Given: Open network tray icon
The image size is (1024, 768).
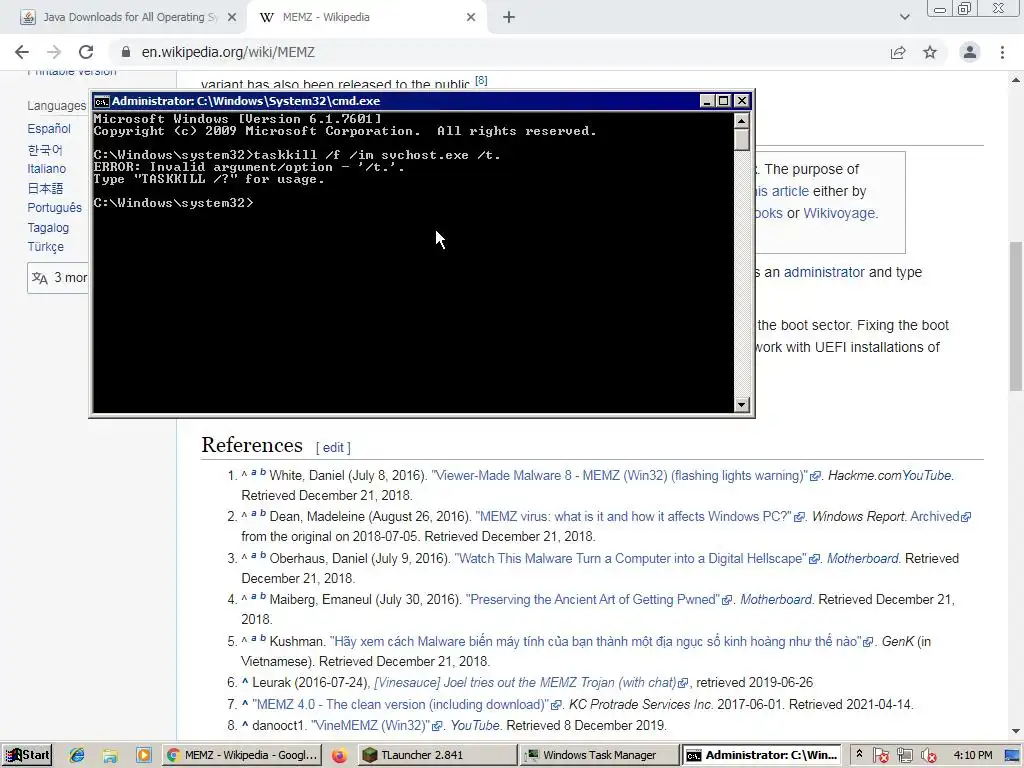Looking at the screenshot, I should (904, 756).
